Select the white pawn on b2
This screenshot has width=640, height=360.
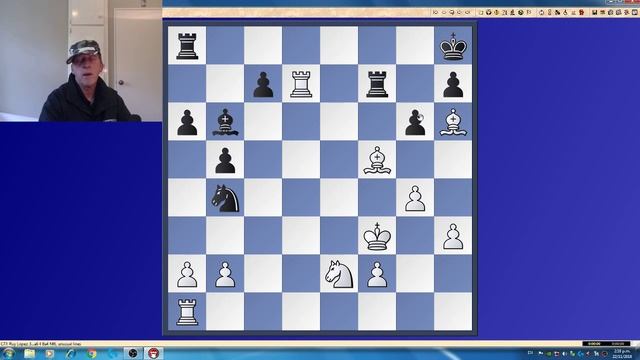(x=225, y=275)
